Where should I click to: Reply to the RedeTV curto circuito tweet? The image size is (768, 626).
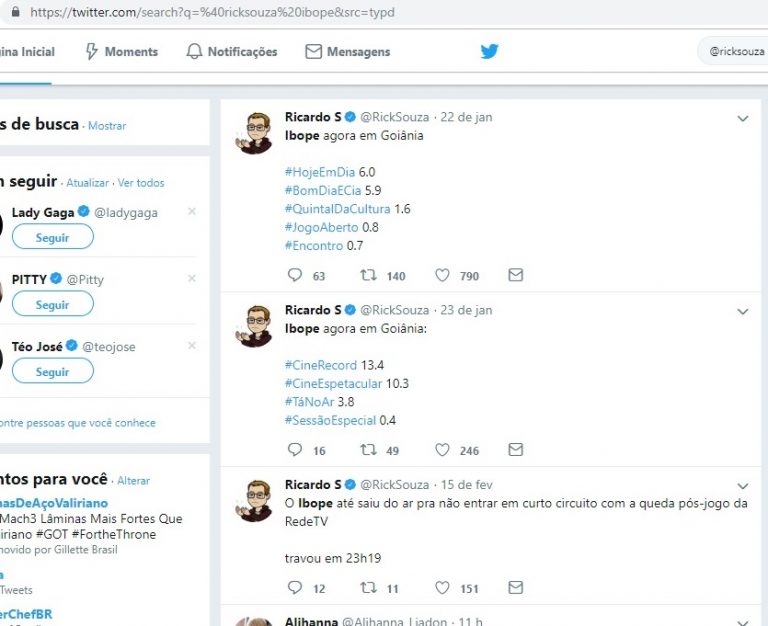click(x=294, y=588)
